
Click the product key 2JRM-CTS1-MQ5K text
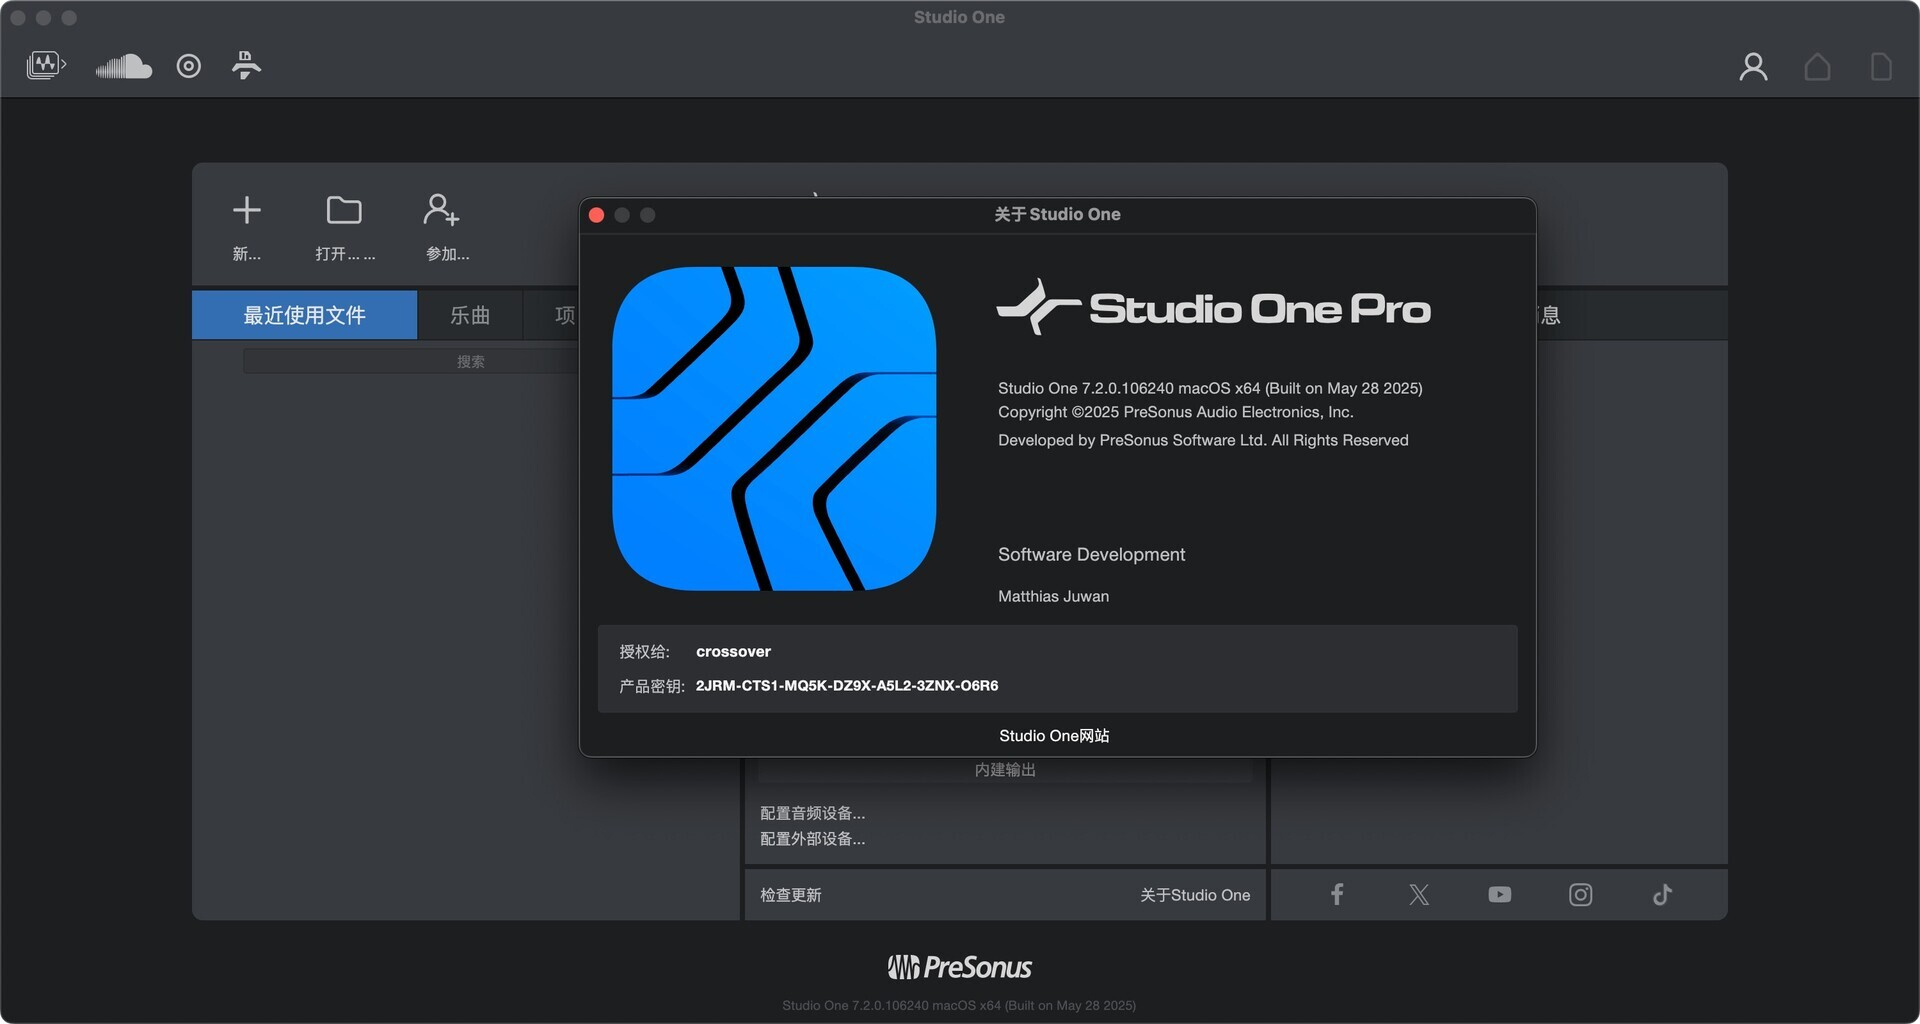pyautogui.click(x=847, y=685)
